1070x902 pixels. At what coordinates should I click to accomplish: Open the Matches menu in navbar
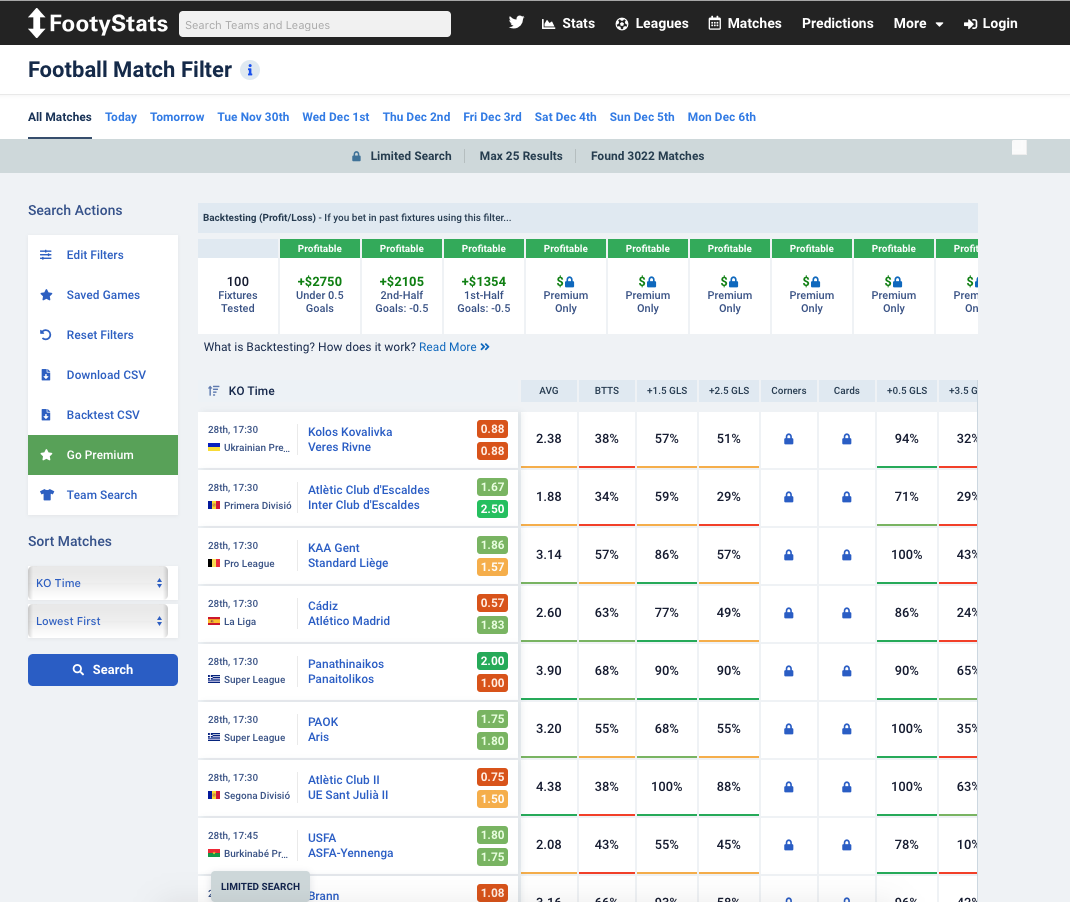[744, 23]
